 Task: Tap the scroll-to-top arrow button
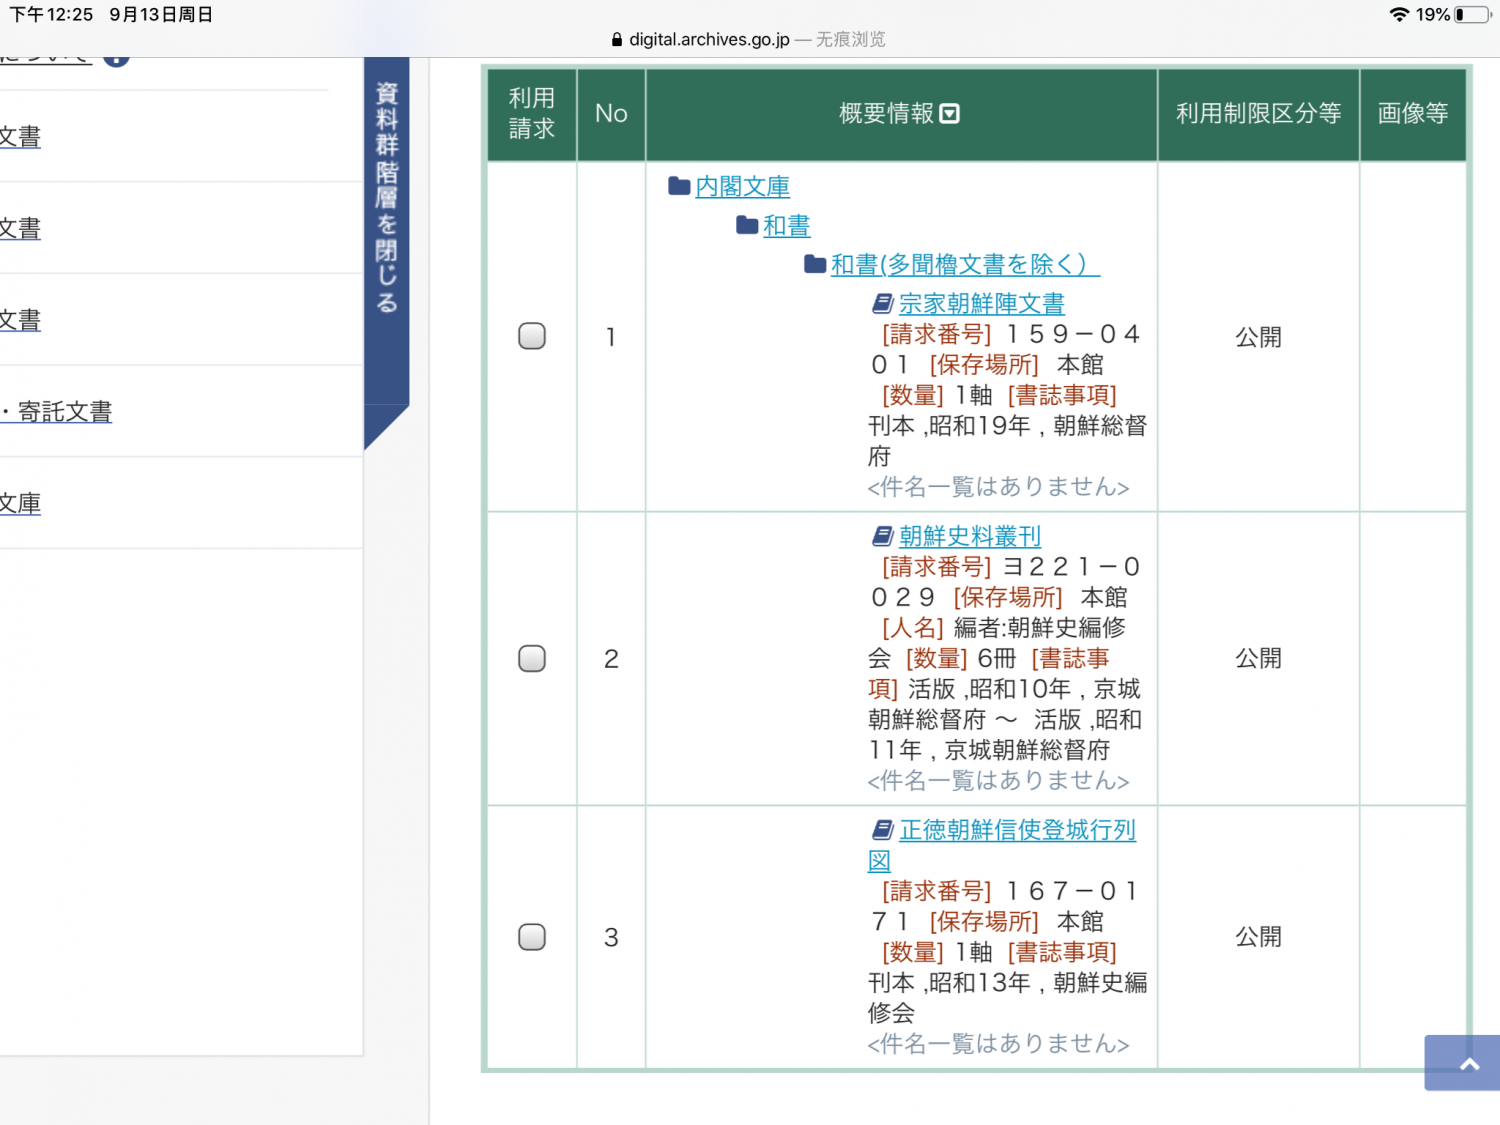[x=1467, y=1064]
